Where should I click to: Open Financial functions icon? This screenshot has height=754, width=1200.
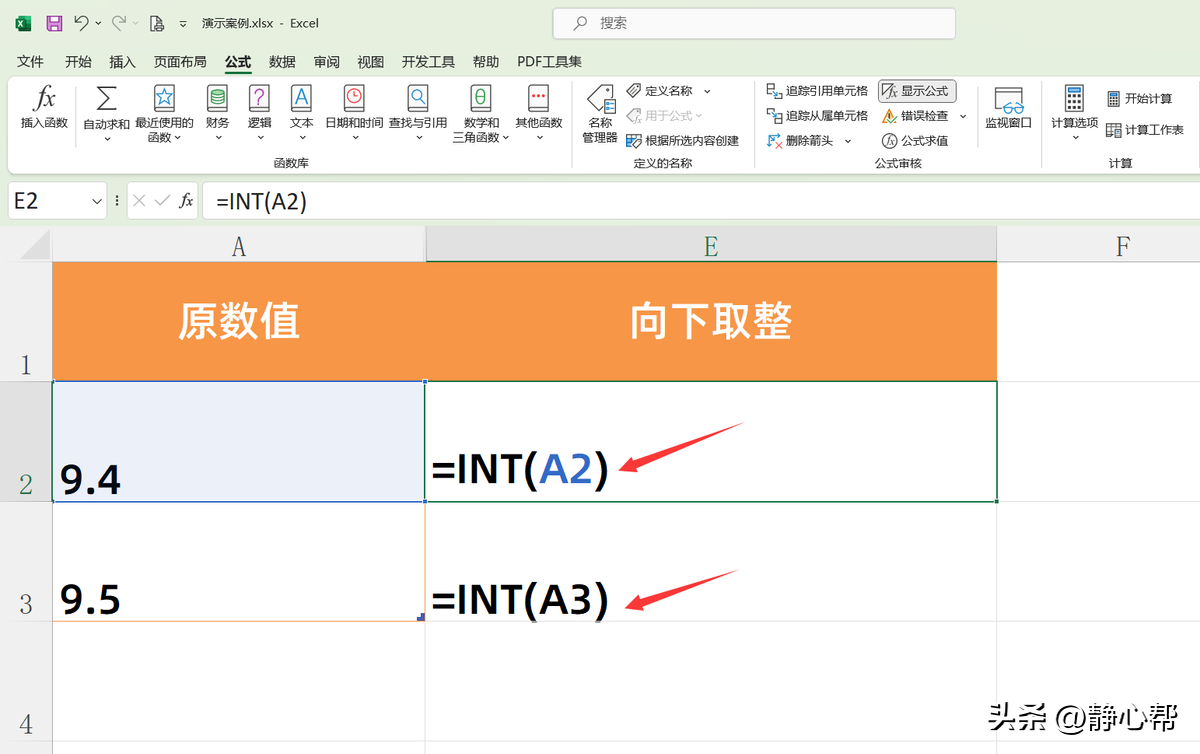(x=217, y=98)
